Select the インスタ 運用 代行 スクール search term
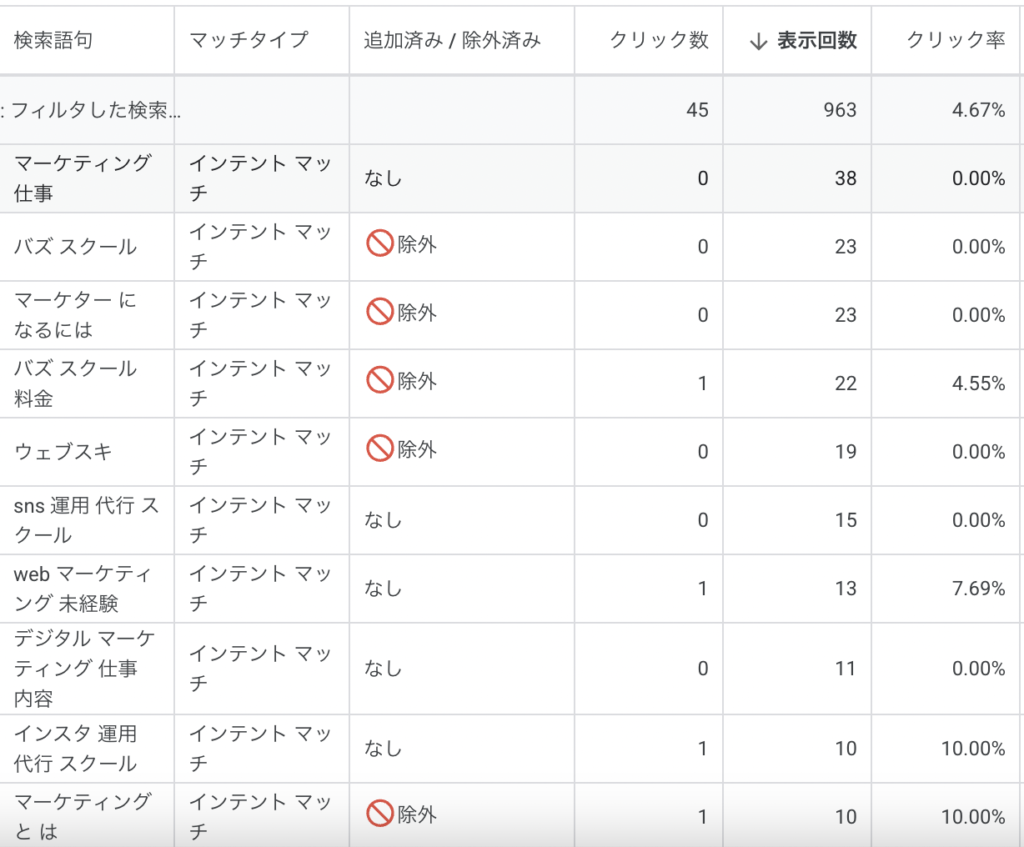1024x847 pixels. pos(75,748)
